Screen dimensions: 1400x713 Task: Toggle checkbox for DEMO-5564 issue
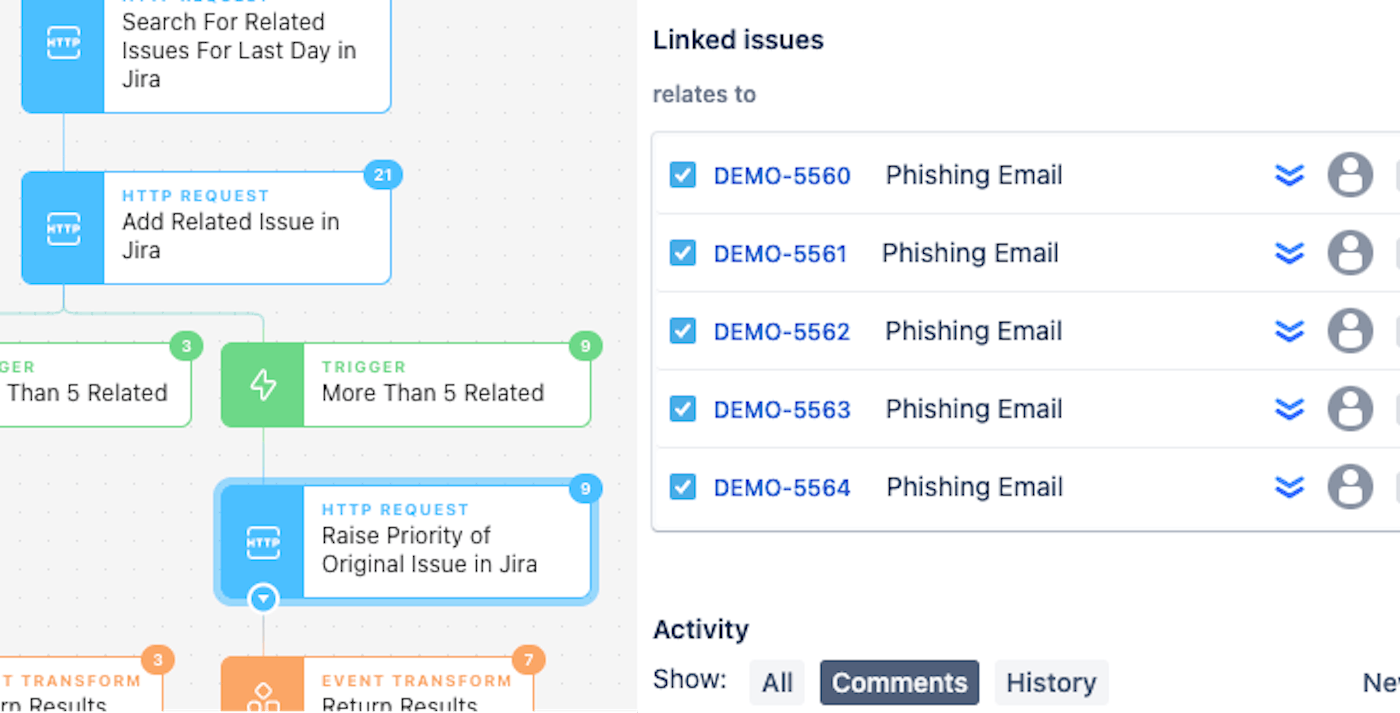683,487
